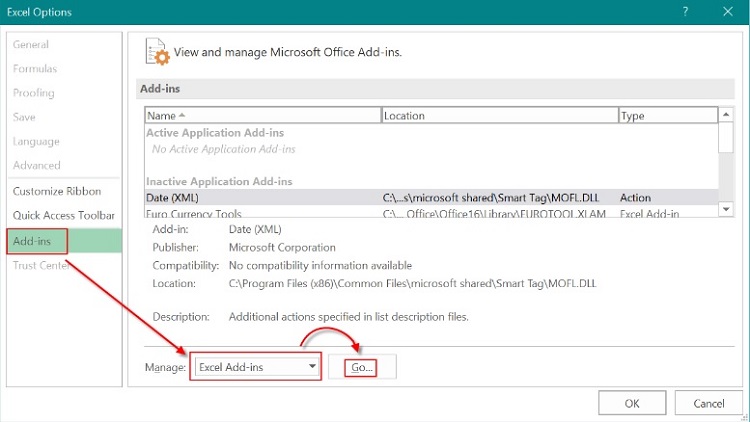Select the General category
The width and height of the screenshot is (750, 422).
coord(31,44)
